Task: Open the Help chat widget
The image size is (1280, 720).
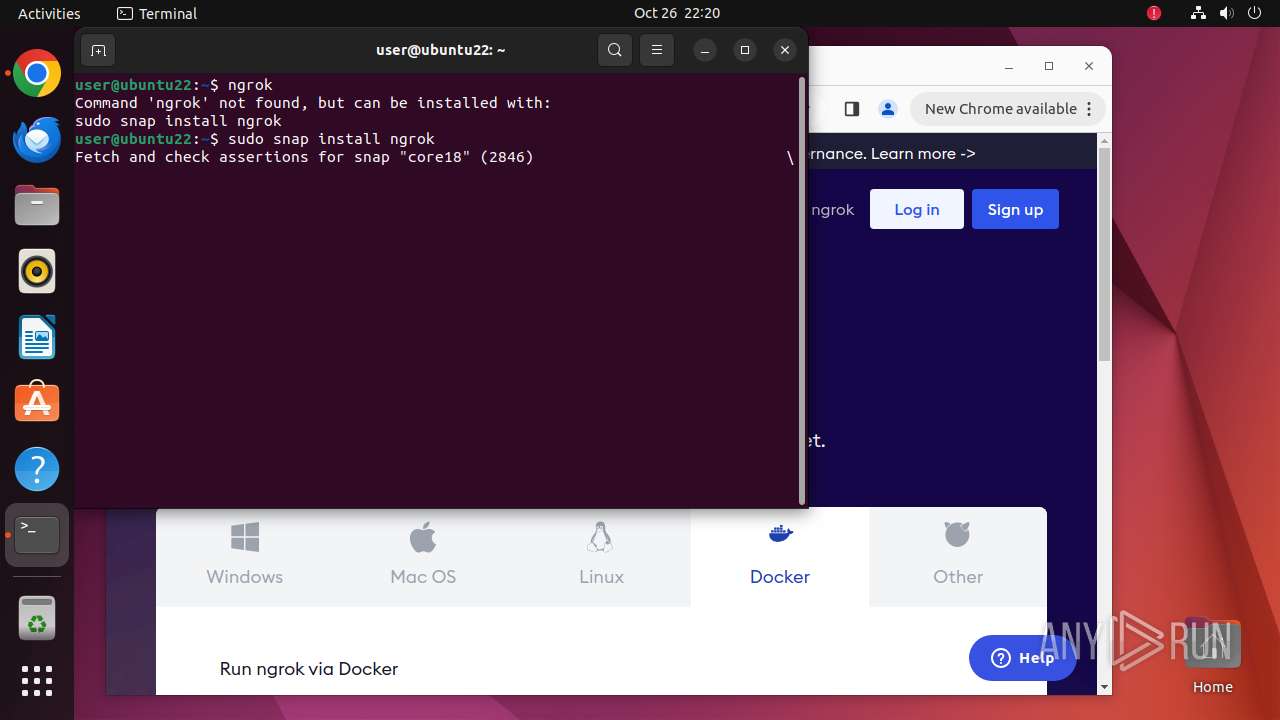Action: 1022,657
